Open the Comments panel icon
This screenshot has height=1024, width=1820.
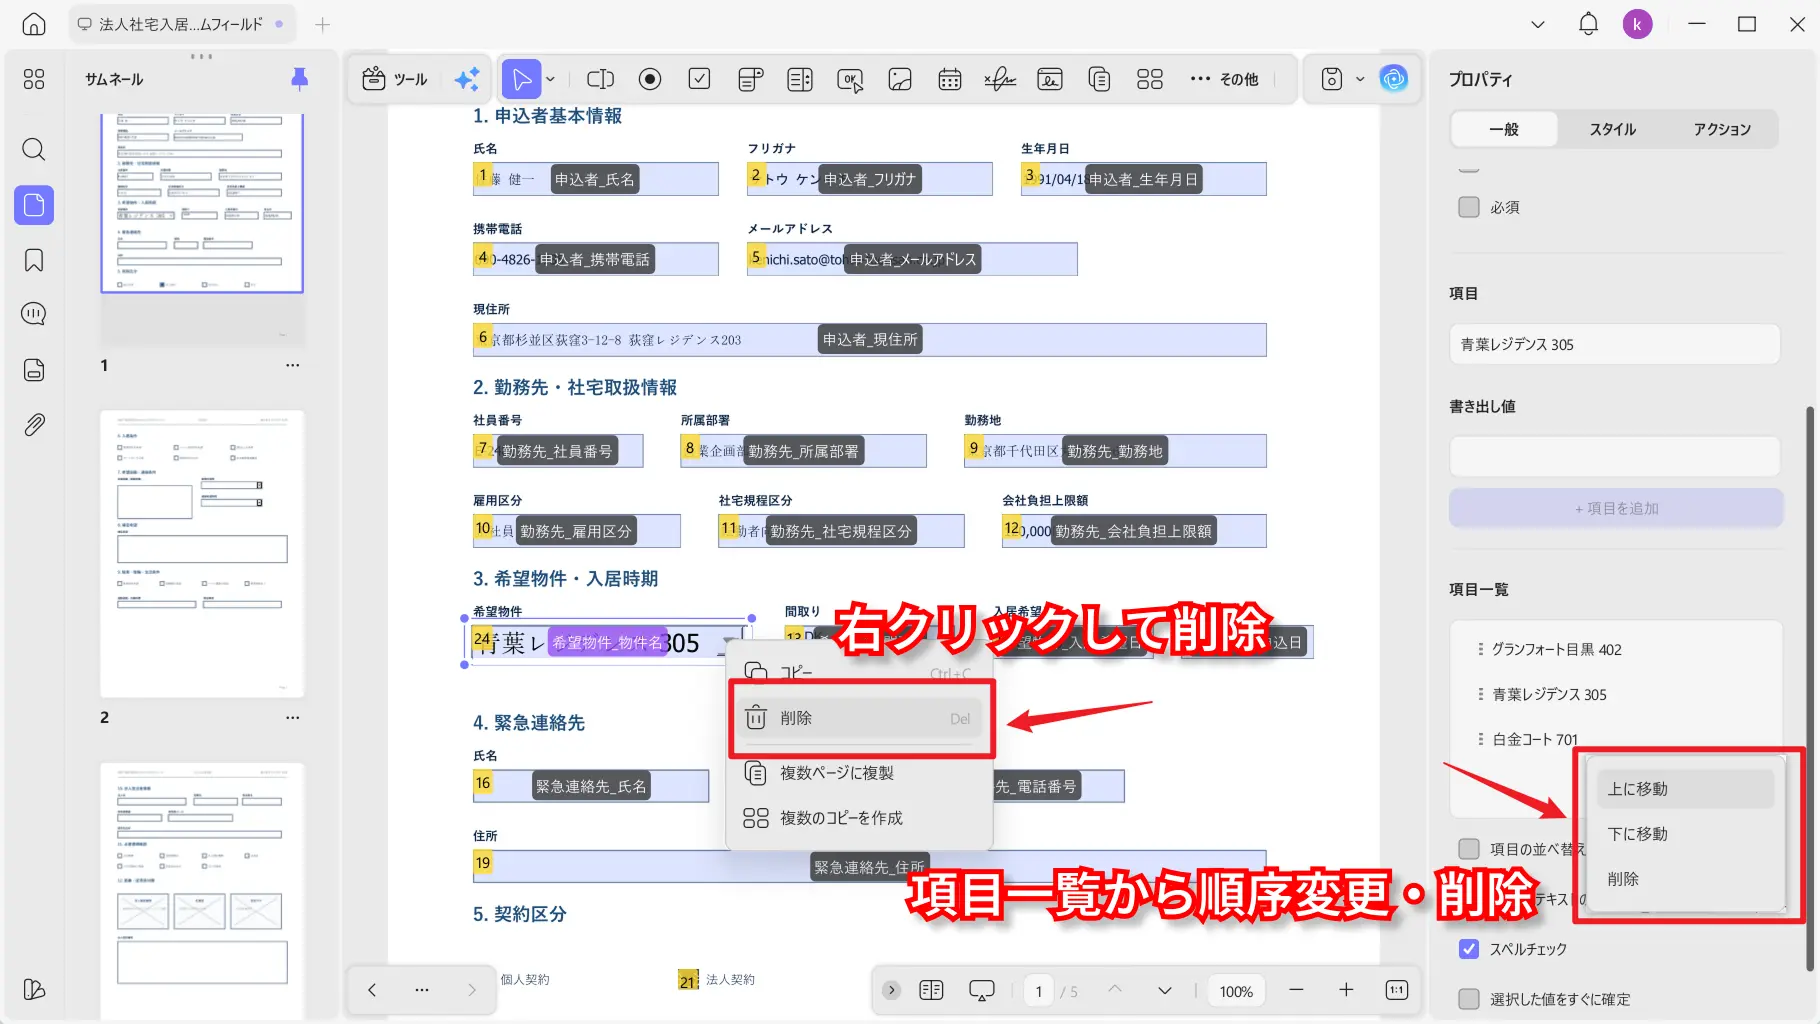click(x=34, y=314)
